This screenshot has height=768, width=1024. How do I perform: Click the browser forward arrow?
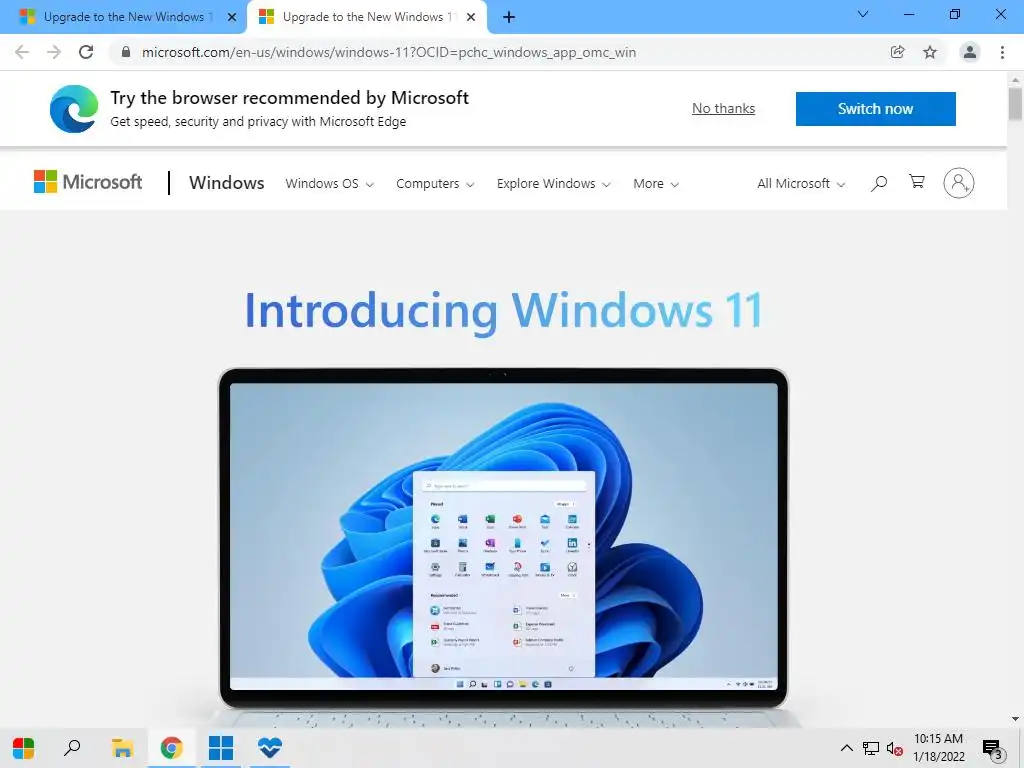coord(54,52)
